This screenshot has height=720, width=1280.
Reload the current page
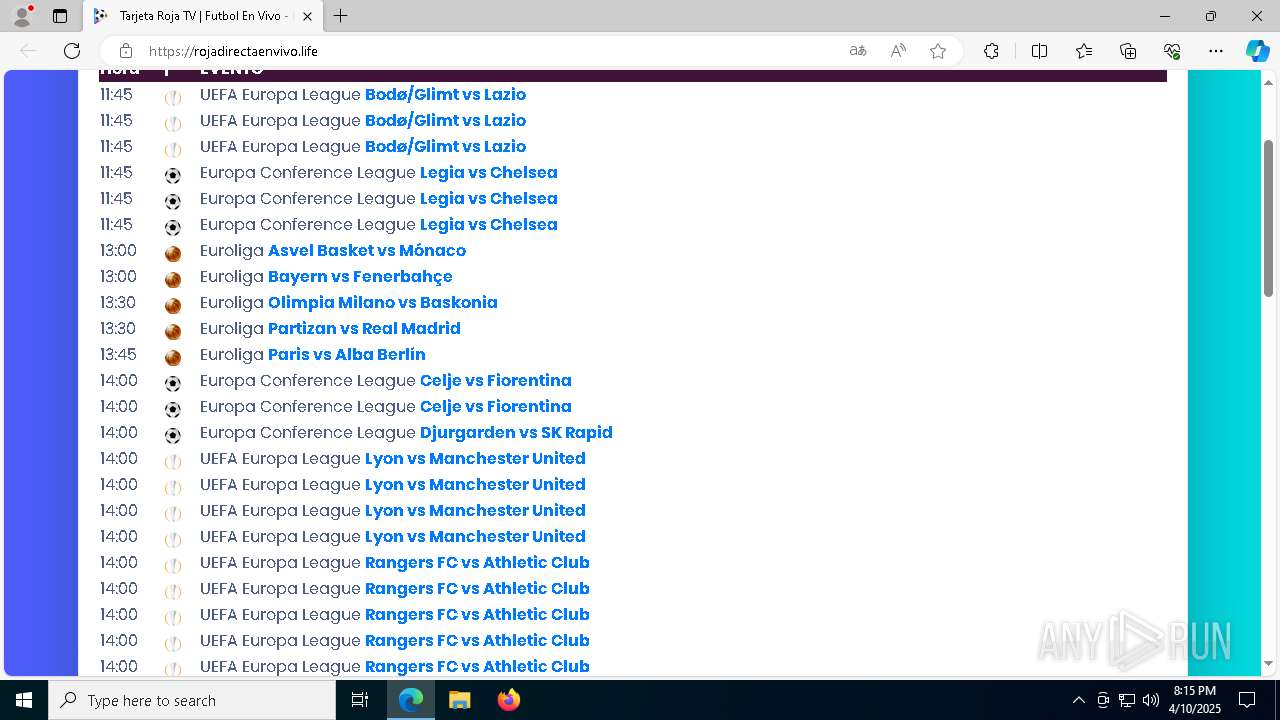tap(72, 51)
